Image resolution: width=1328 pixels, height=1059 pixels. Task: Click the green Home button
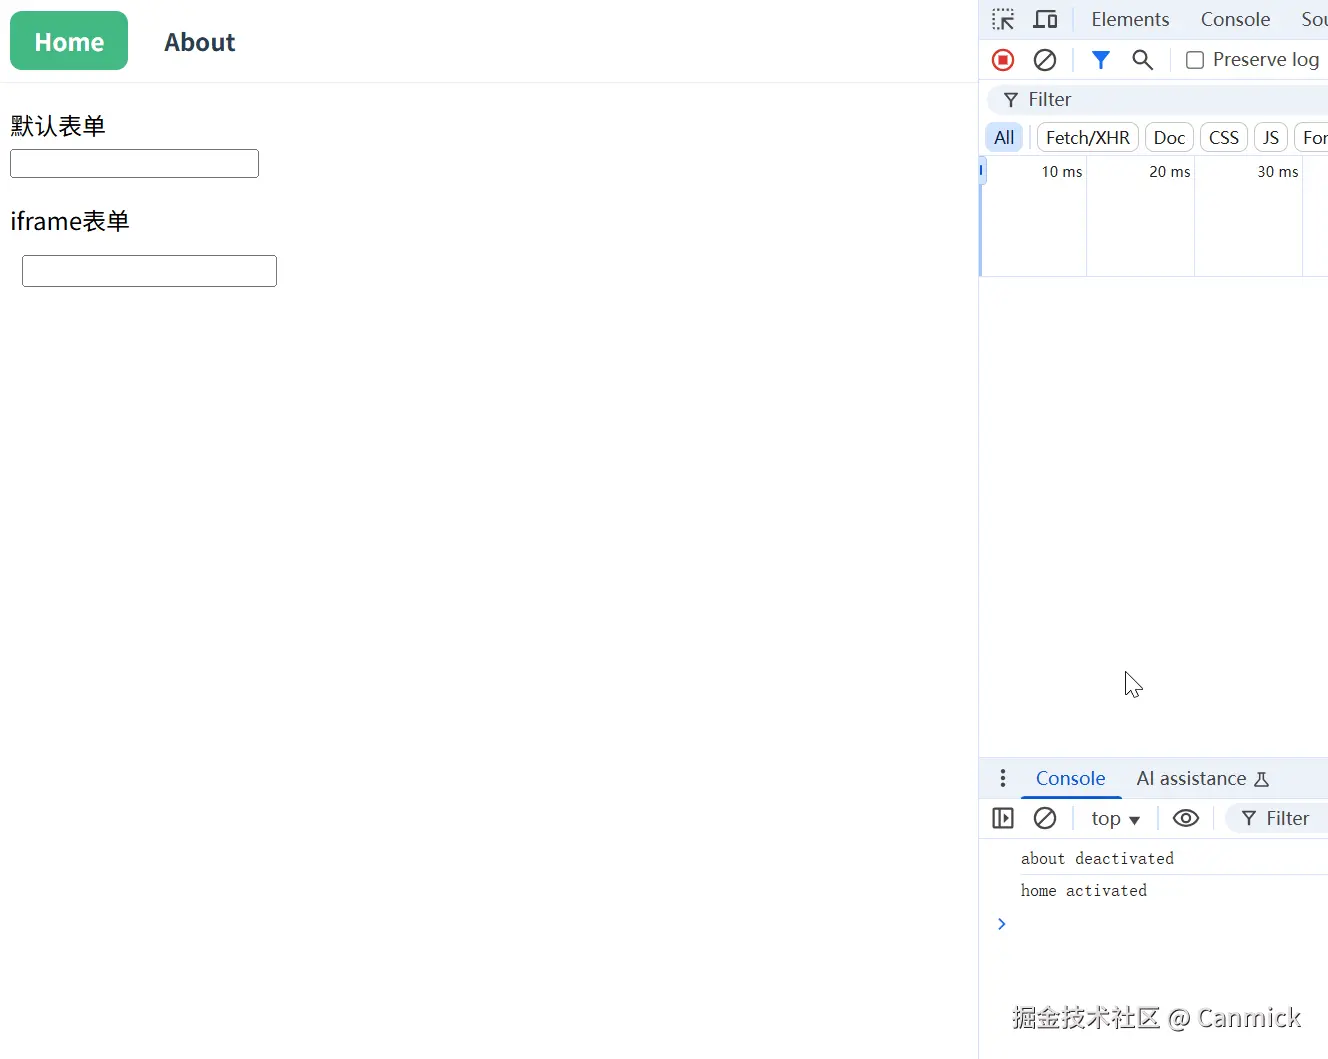tap(68, 41)
